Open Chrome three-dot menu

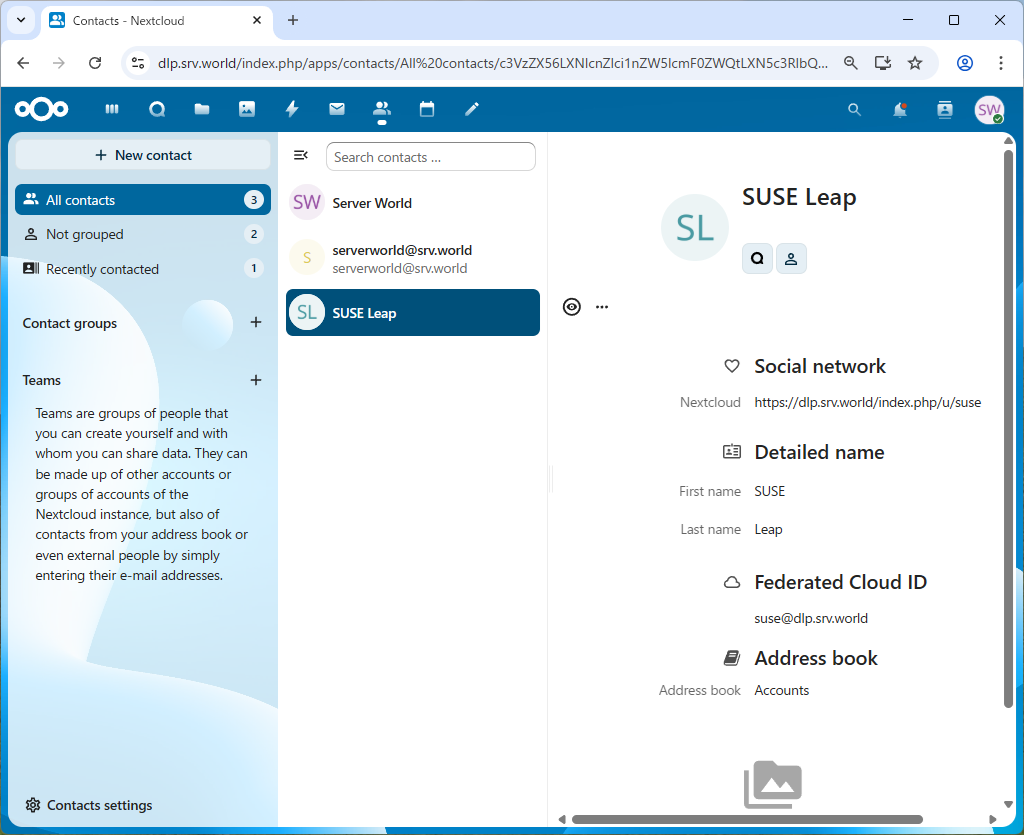(1000, 63)
